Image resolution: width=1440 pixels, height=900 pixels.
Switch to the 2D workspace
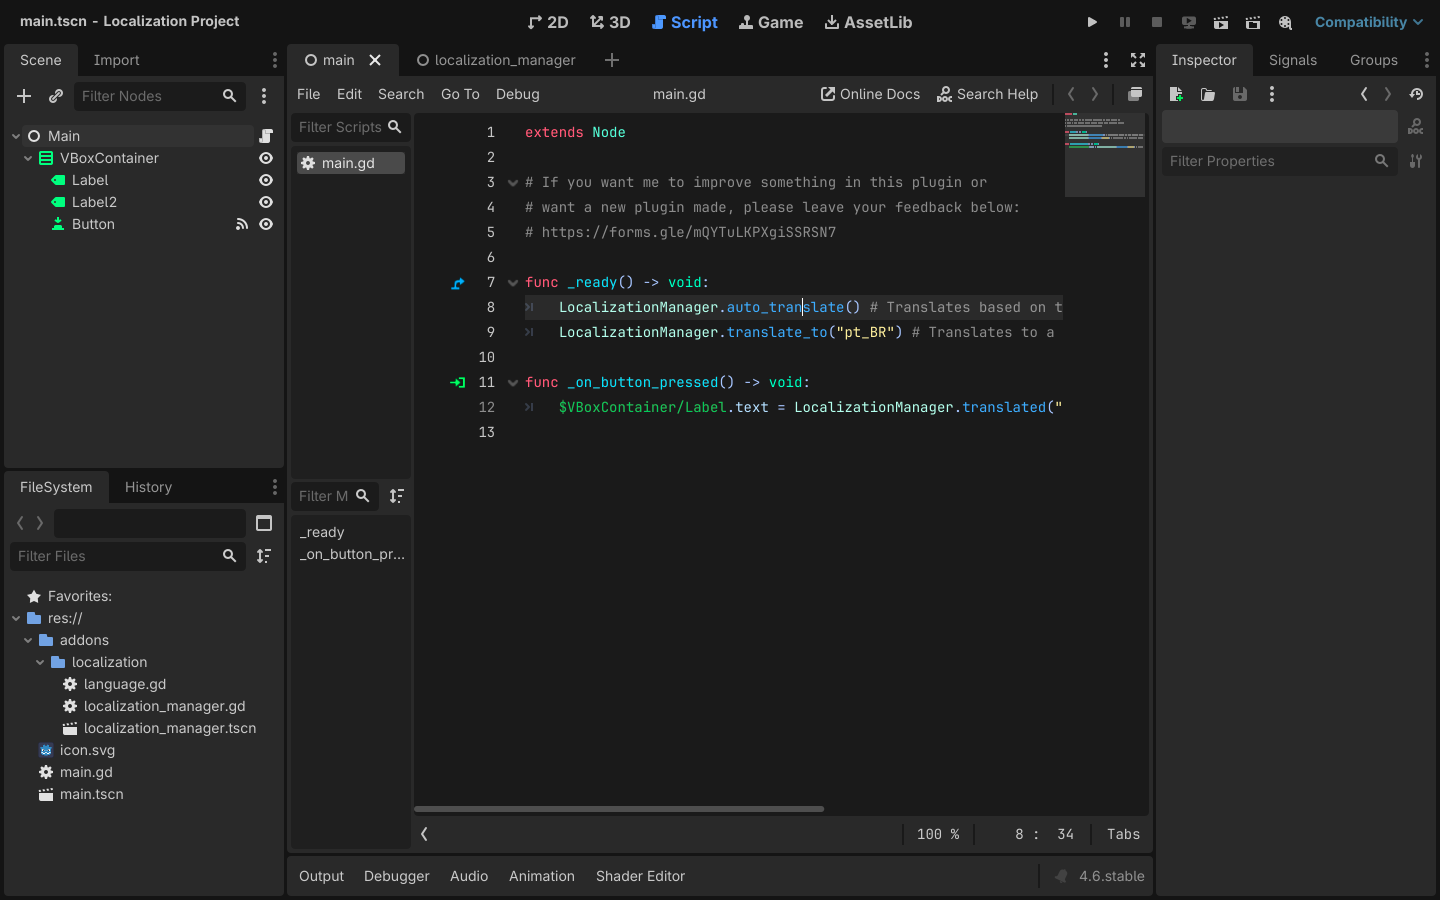(x=548, y=22)
